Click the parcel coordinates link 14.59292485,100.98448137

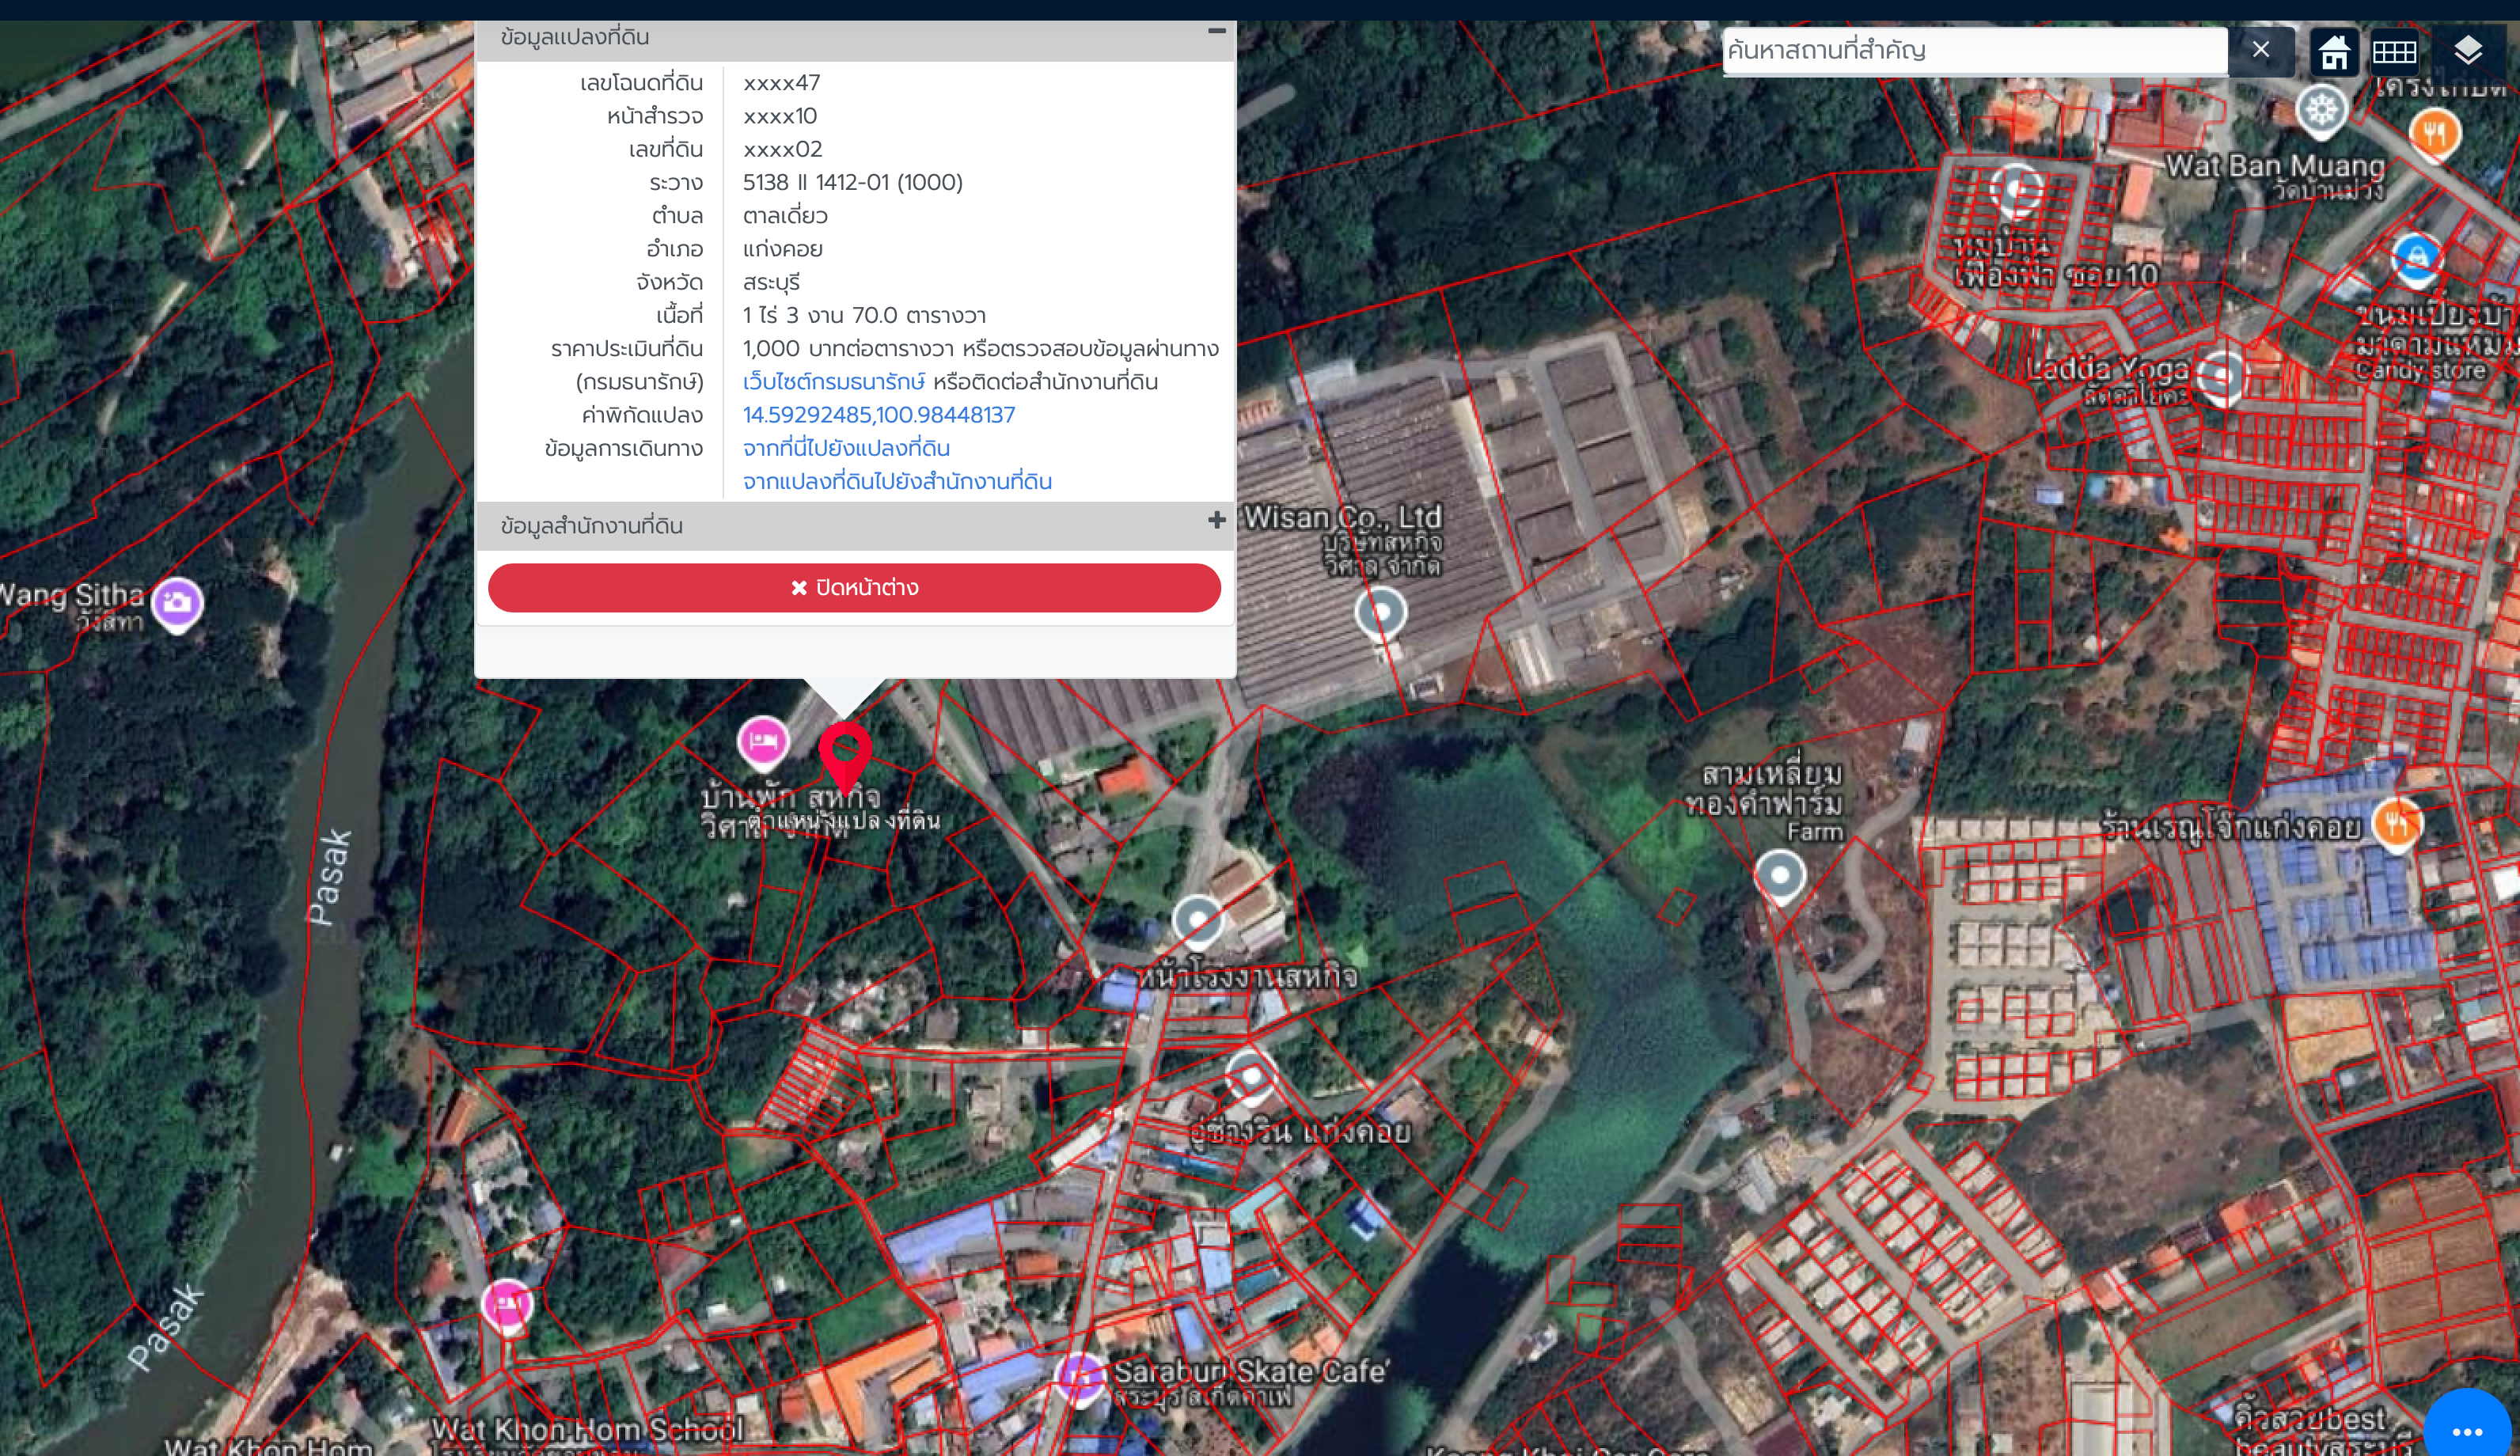(878, 415)
